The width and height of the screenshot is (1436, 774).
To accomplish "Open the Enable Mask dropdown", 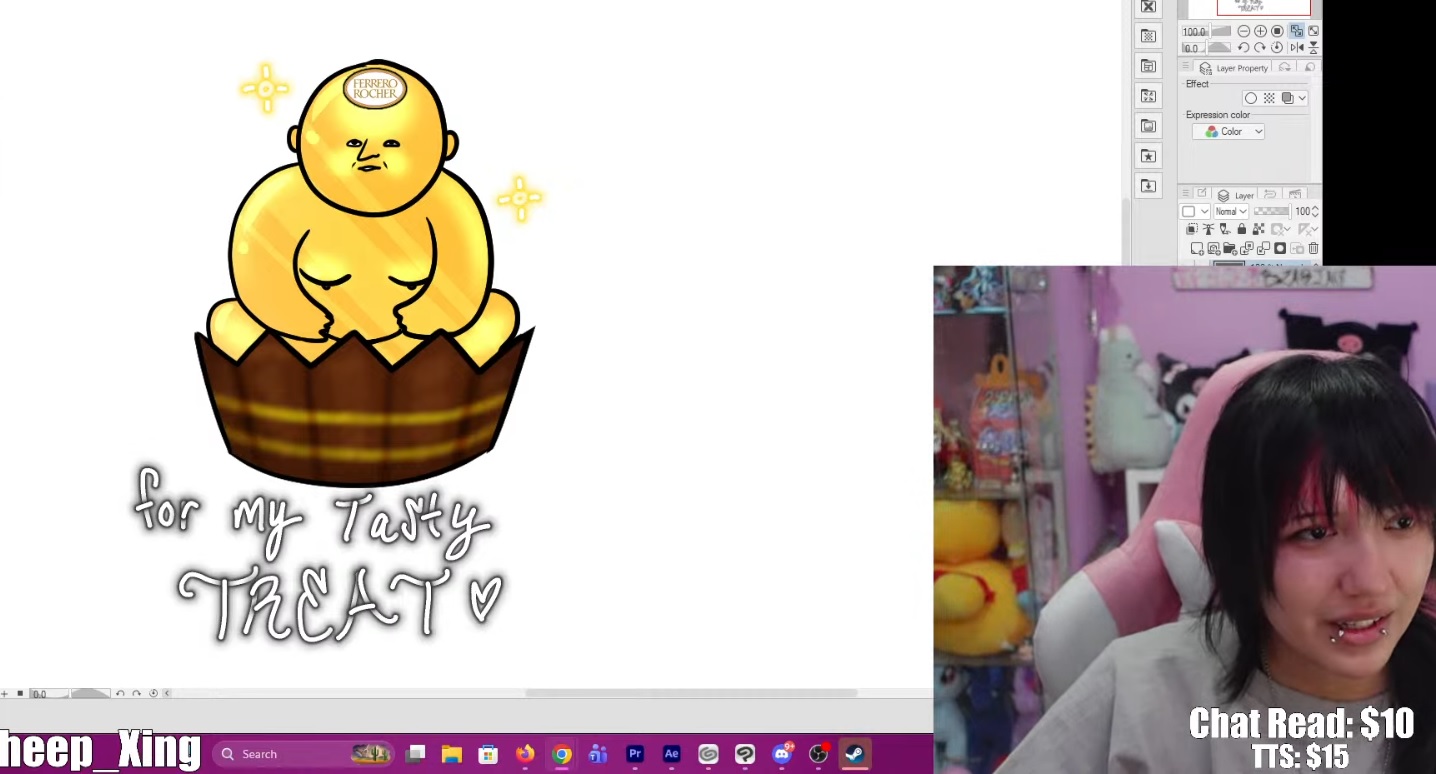I will coord(1282,230).
